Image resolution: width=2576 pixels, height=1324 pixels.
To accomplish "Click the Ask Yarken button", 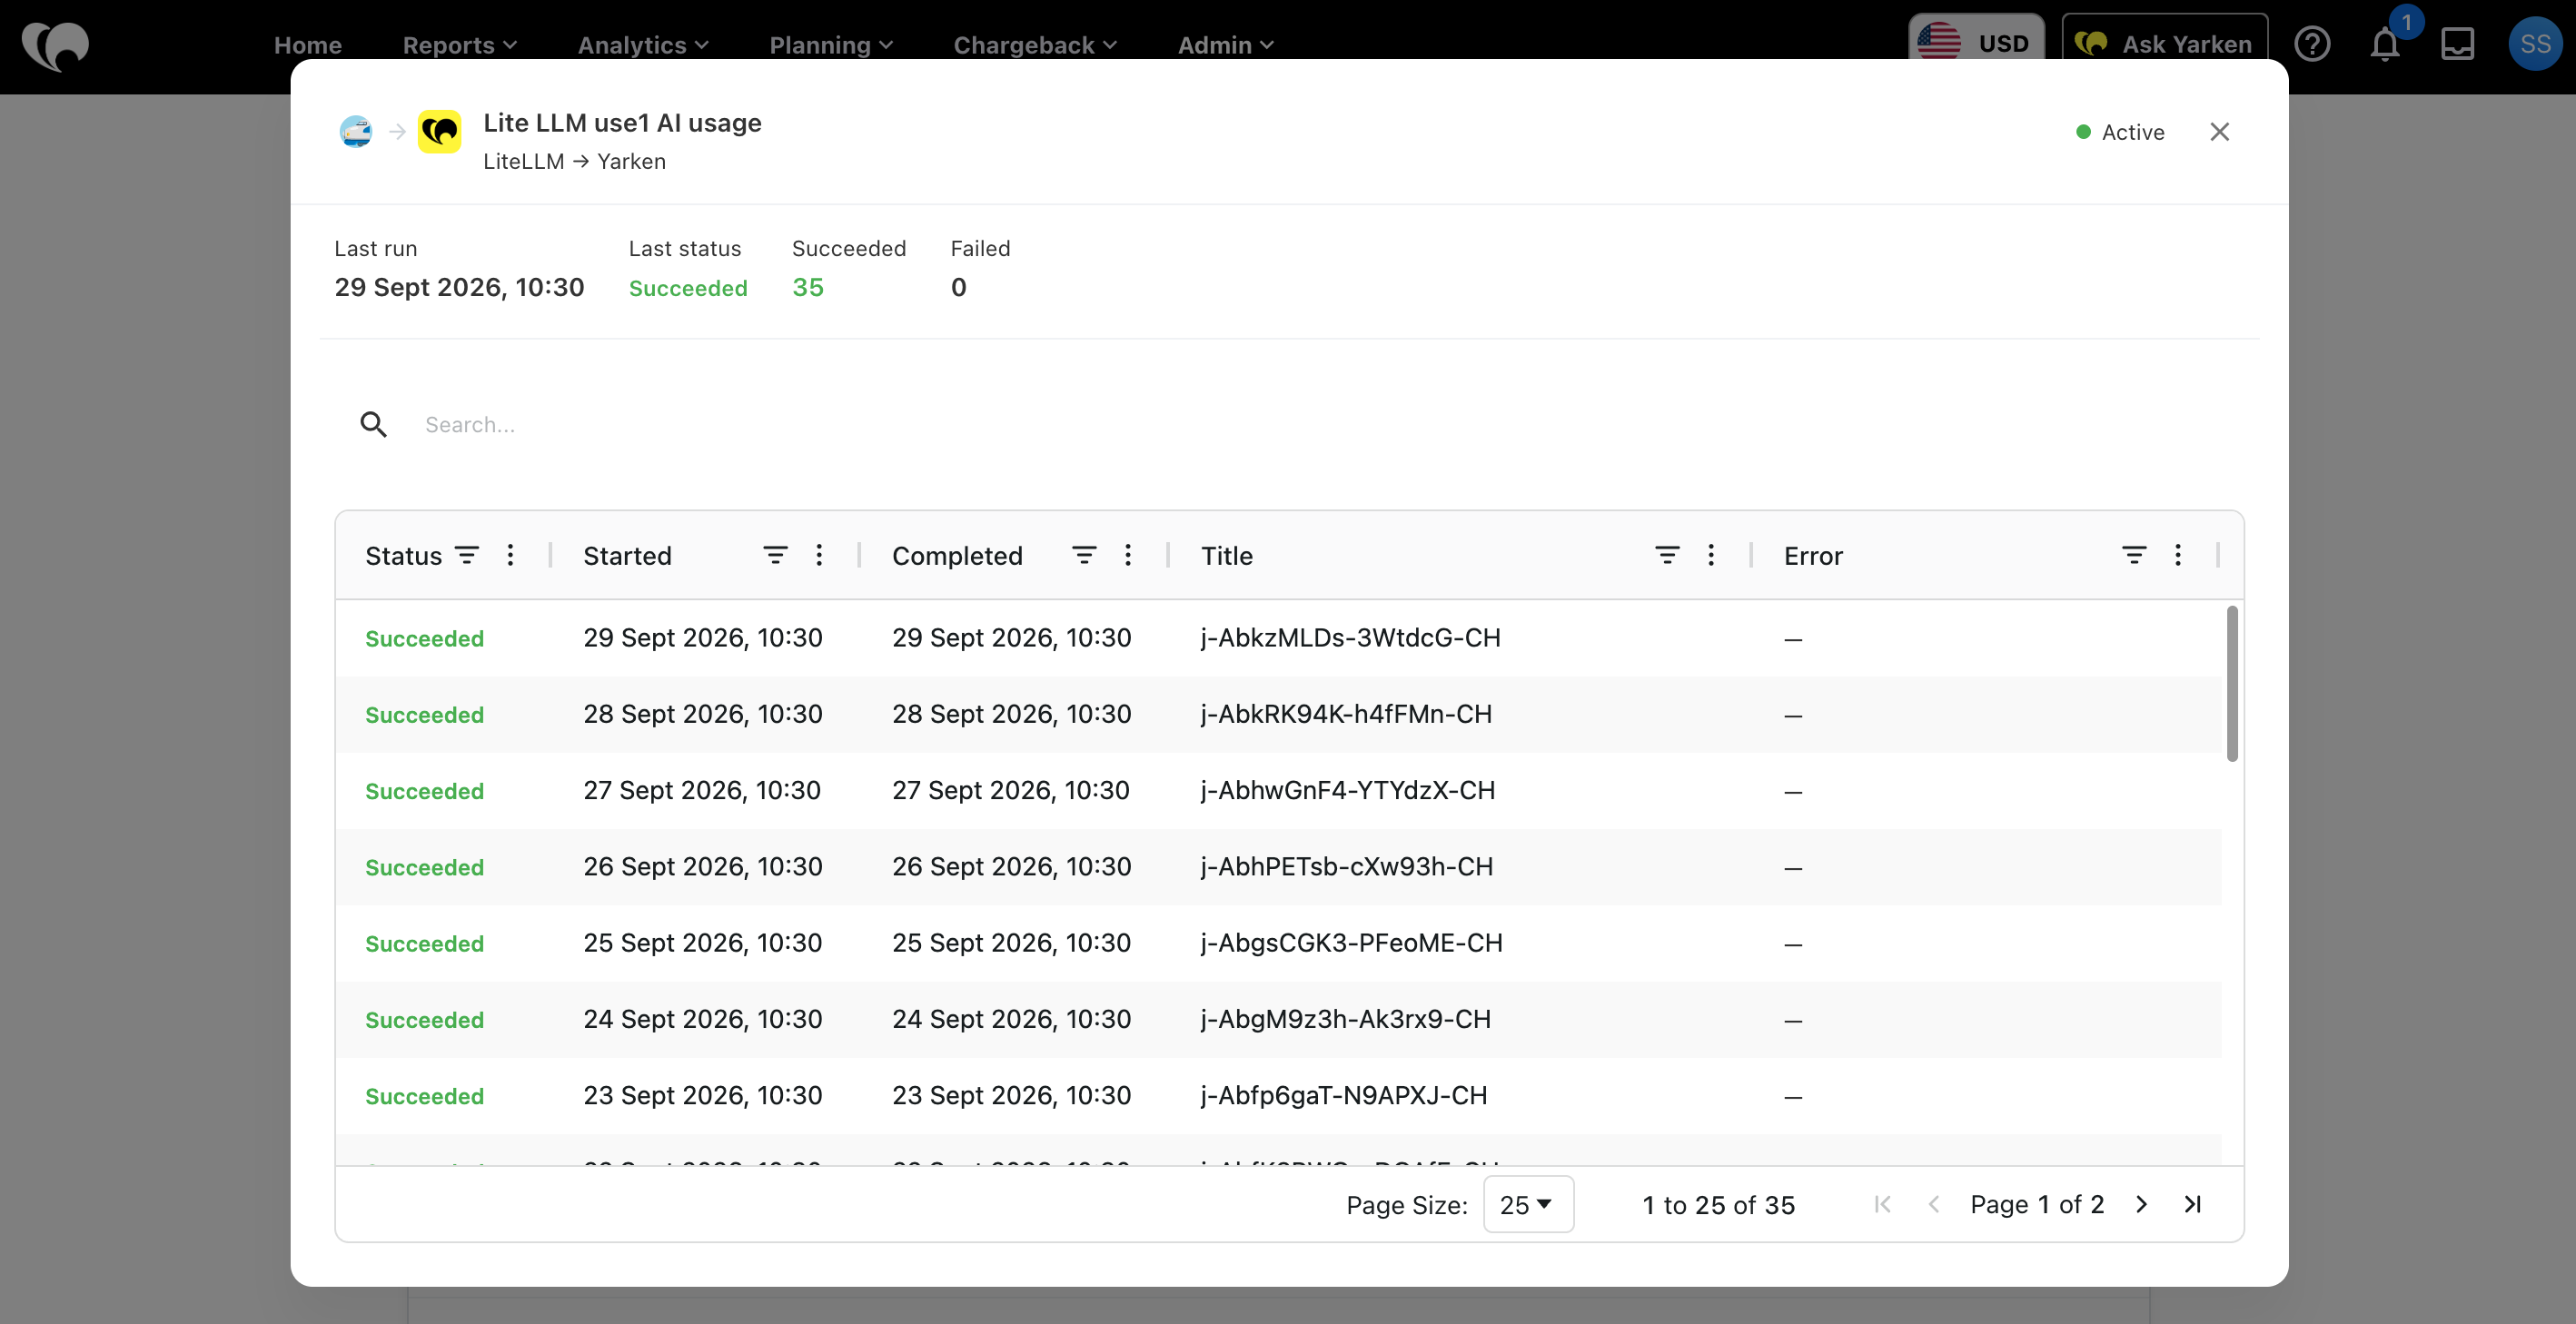I will point(2165,43).
